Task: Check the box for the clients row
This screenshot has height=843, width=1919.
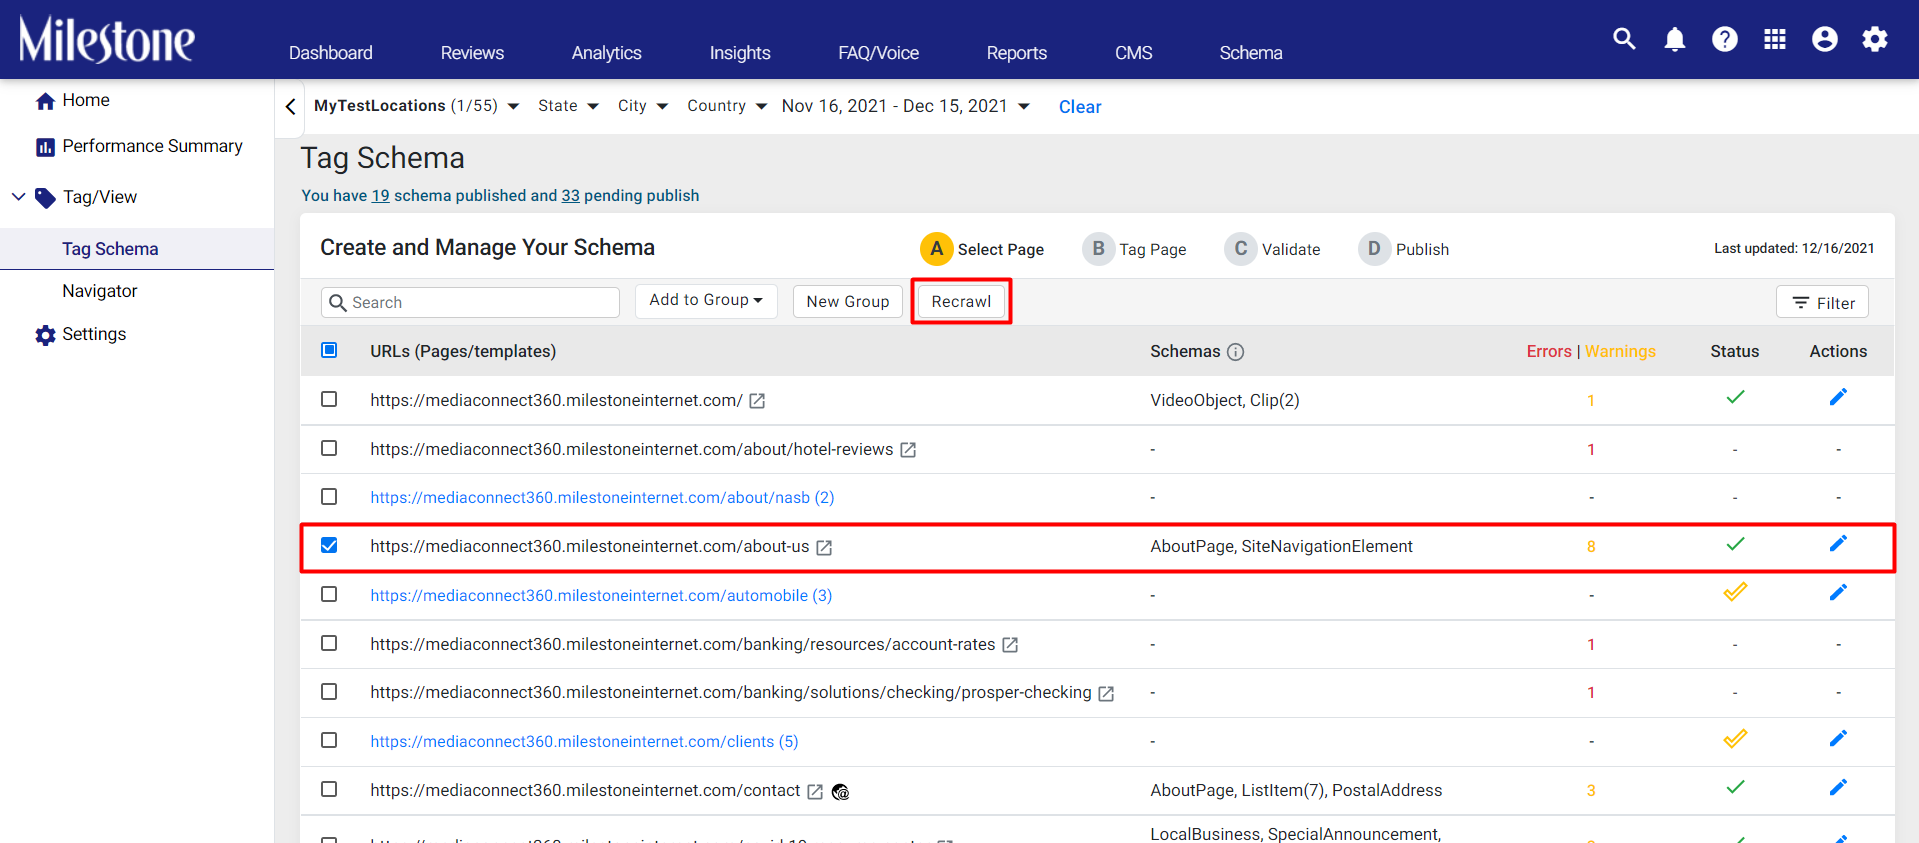Action: (329, 740)
